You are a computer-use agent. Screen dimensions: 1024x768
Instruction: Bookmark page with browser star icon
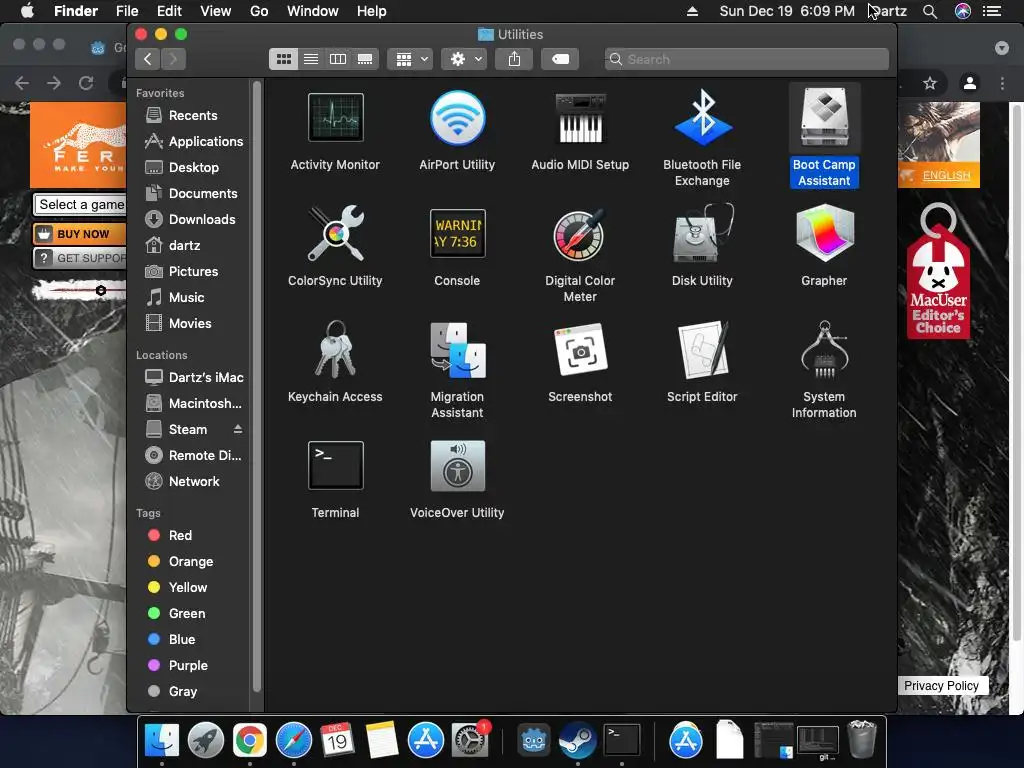tap(930, 84)
